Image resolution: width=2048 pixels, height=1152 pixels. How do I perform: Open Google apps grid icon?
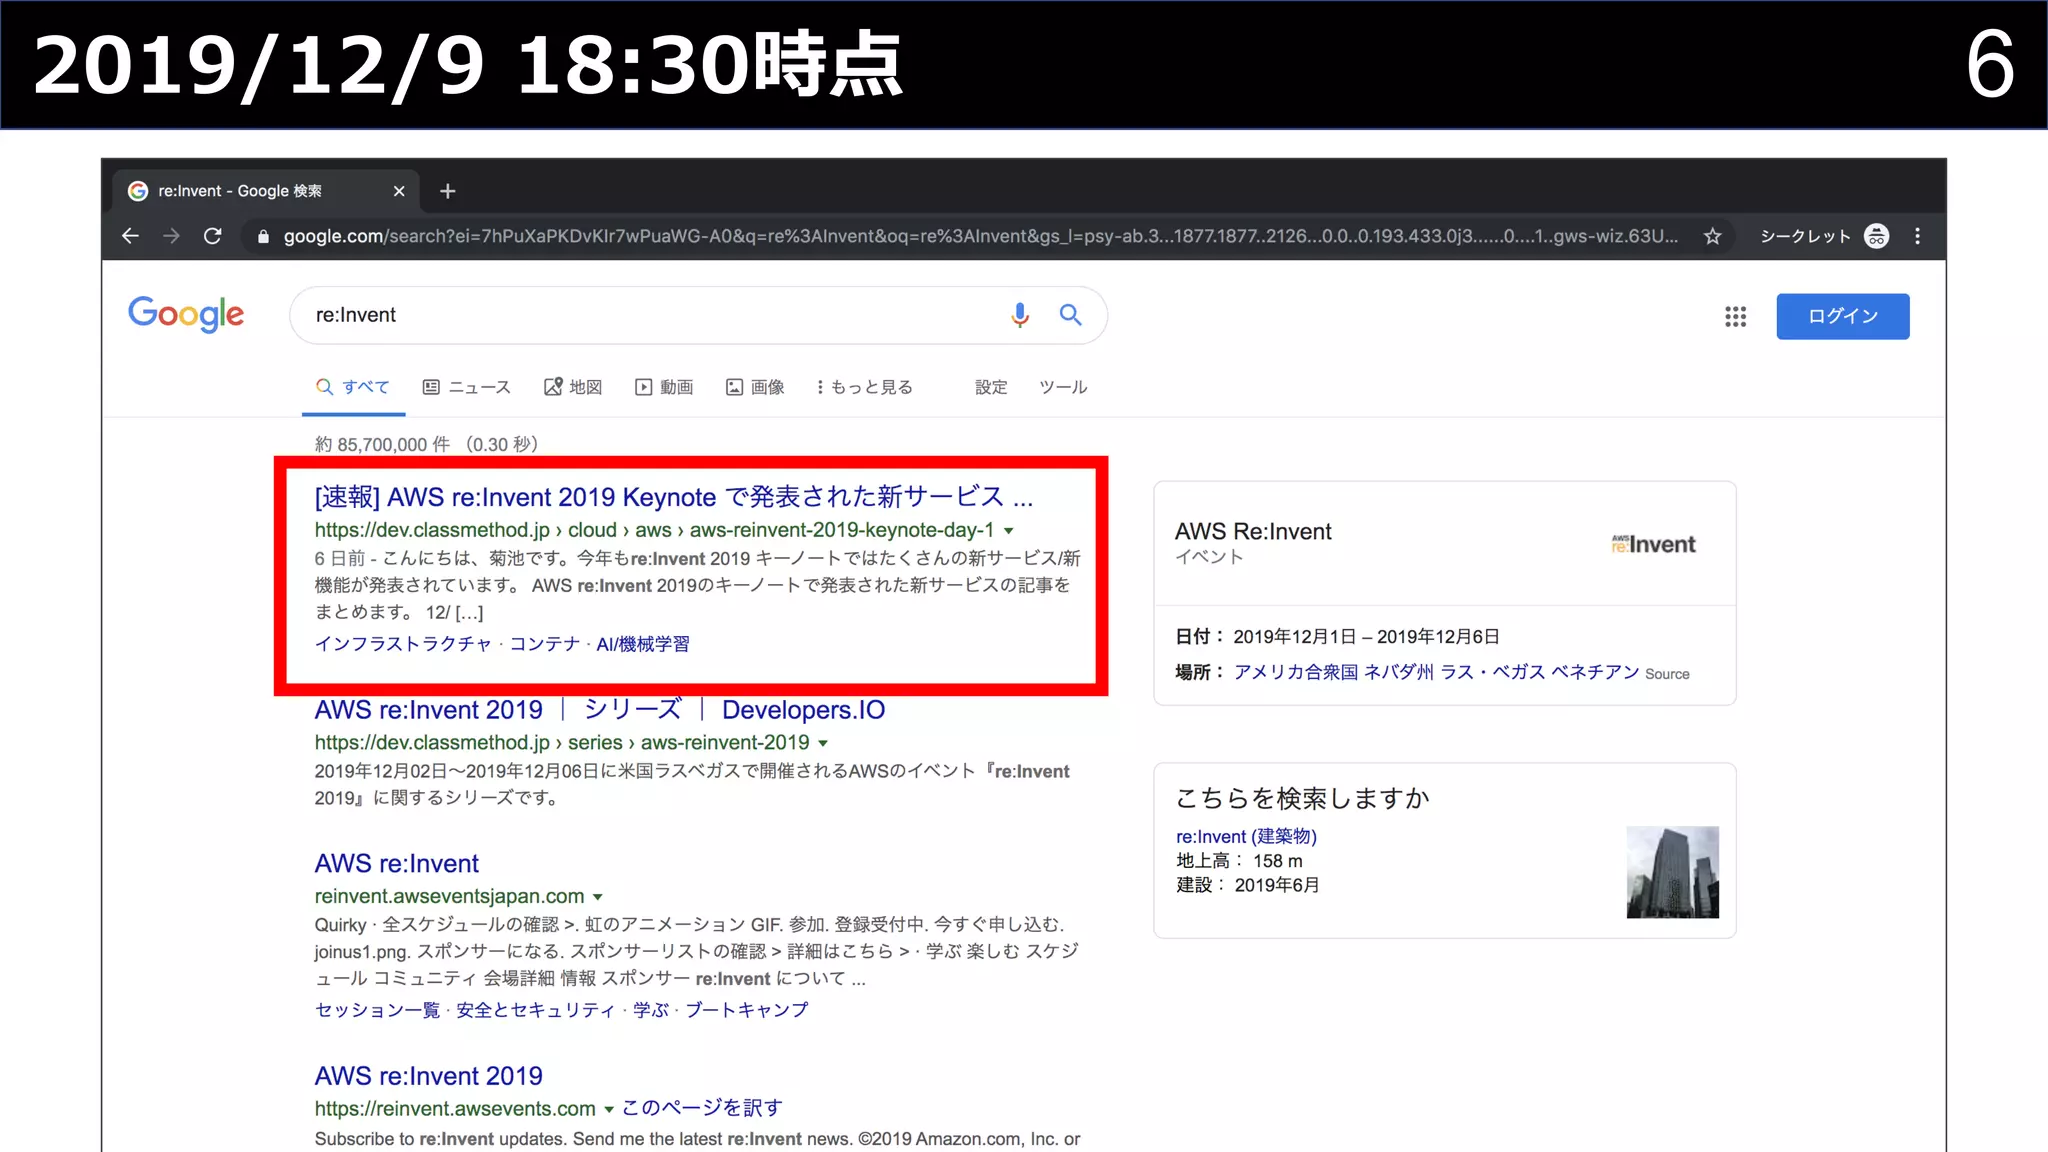(x=1735, y=316)
